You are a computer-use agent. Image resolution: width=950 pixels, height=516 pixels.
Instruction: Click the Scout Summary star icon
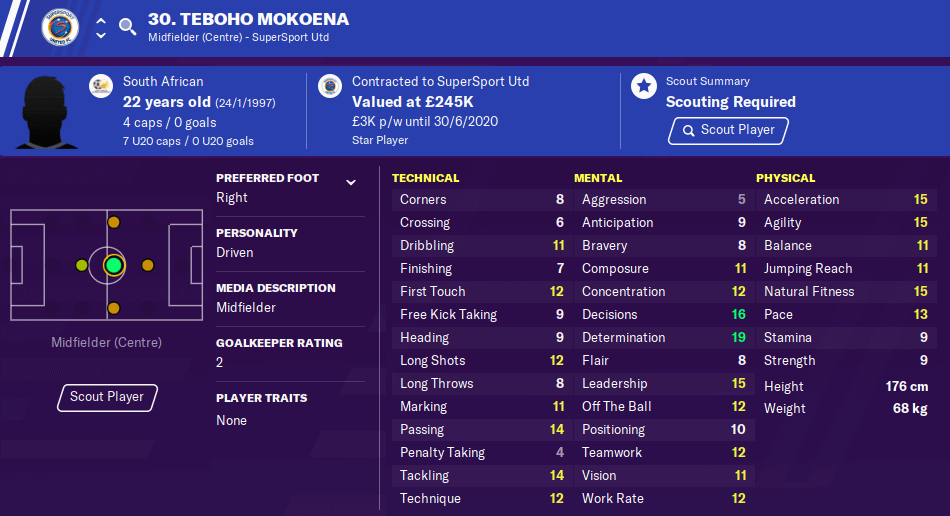click(x=643, y=86)
